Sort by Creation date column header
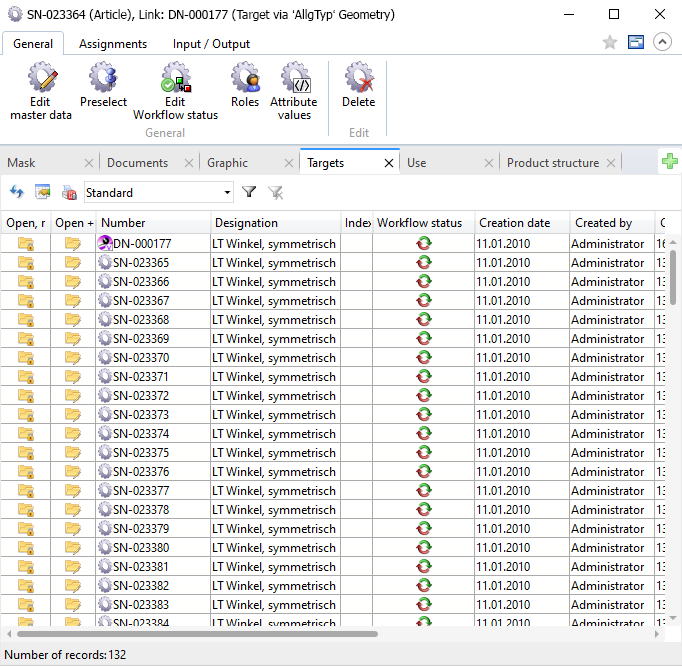This screenshot has height=666, width=682. tap(514, 223)
